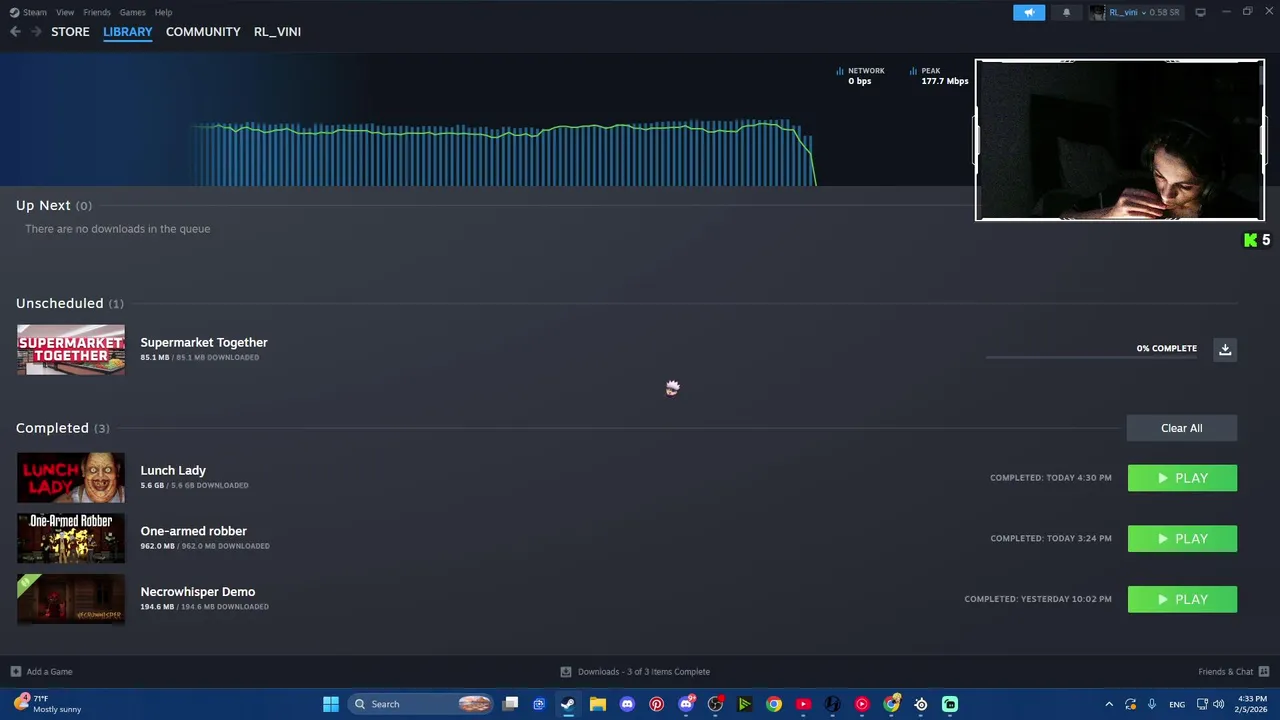This screenshot has width=1280, height=720.
Task: Go forward with the navigation arrow
Action: [36, 32]
